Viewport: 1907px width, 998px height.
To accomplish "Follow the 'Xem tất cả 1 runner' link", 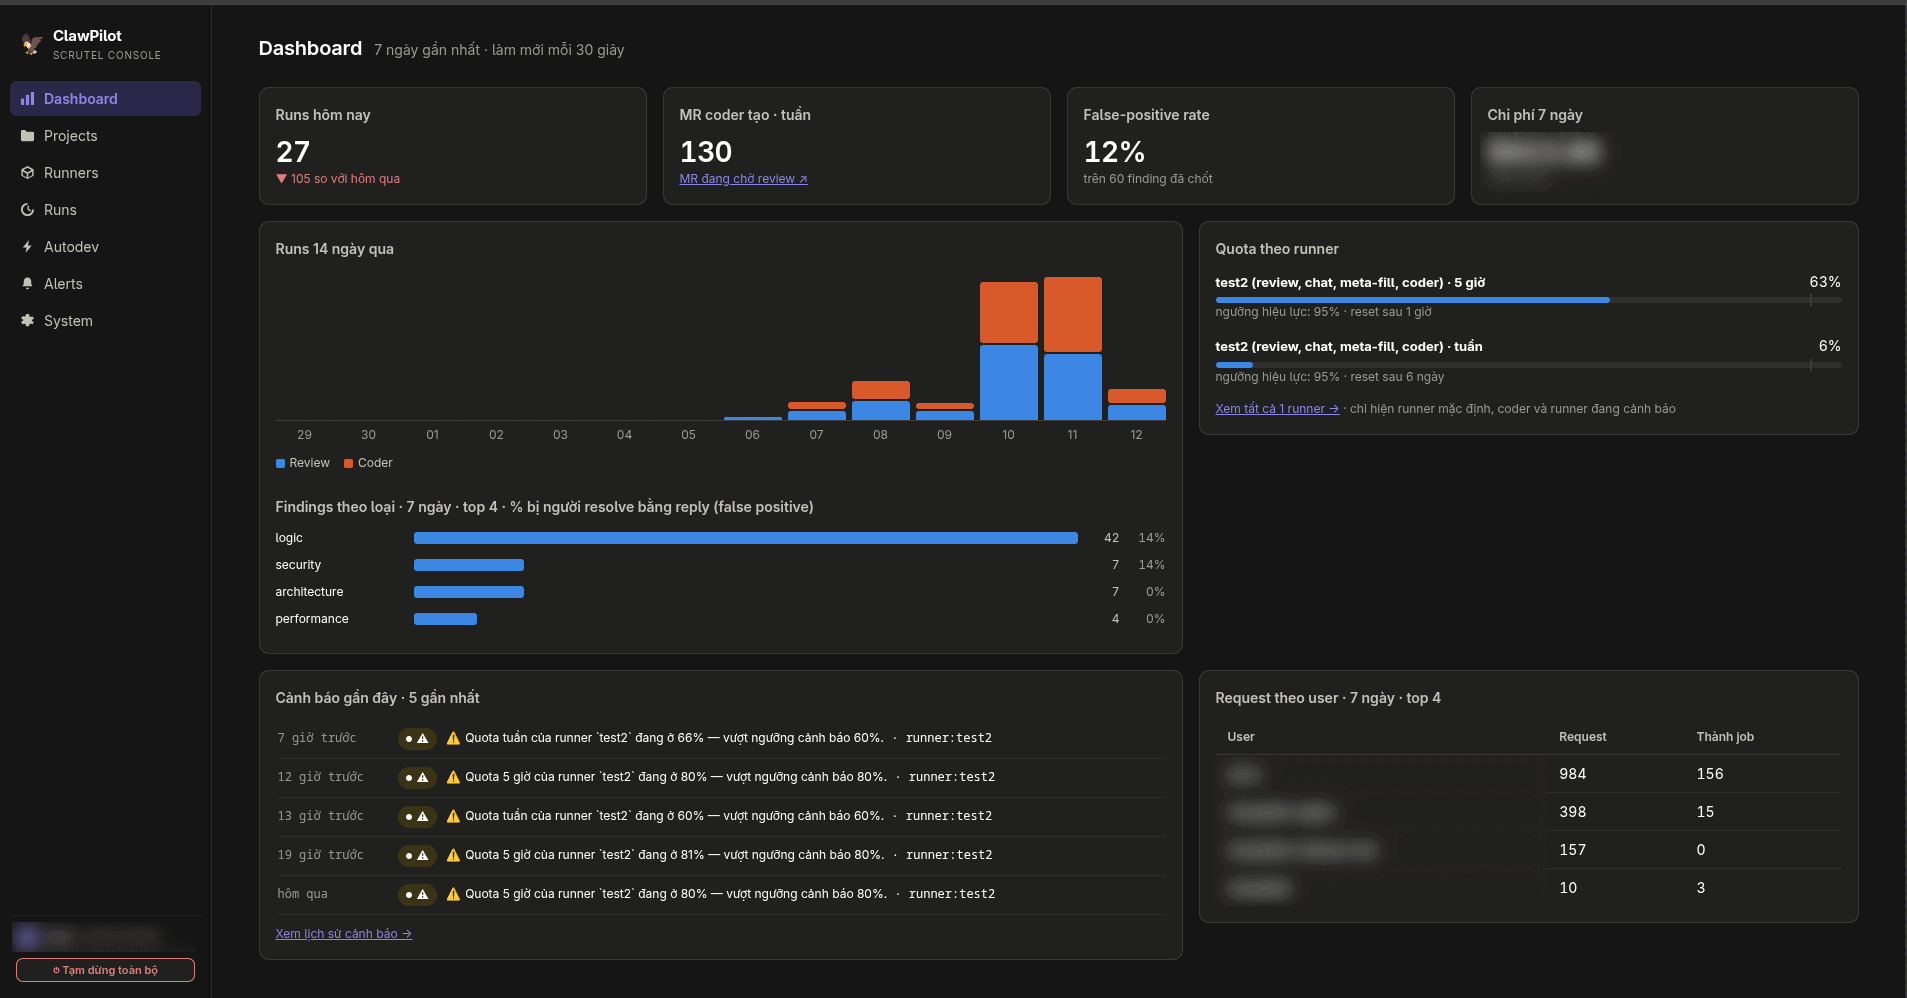I will tap(1277, 409).
